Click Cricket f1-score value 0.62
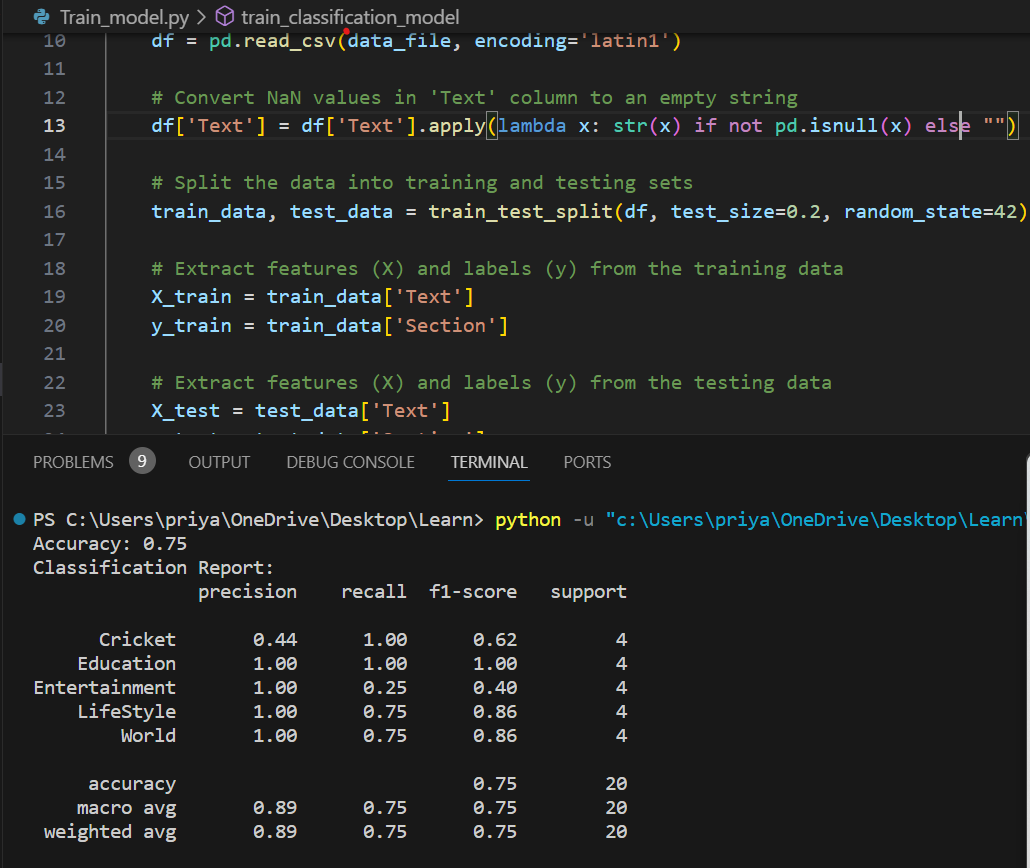The image size is (1030, 868). click(x=495, y=640)
